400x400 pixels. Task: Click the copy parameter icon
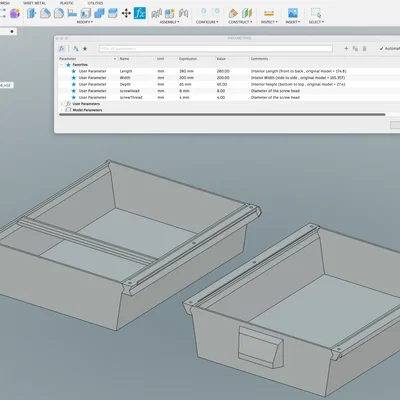point(355,49)
